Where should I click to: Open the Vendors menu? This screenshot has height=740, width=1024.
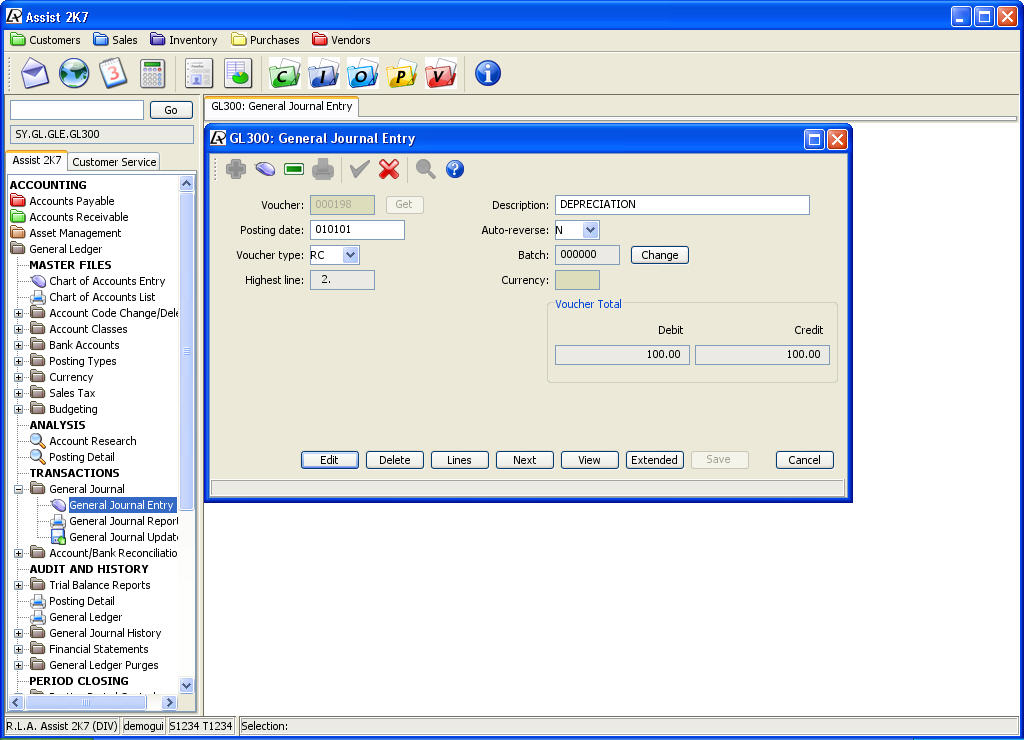coord(341,40)
